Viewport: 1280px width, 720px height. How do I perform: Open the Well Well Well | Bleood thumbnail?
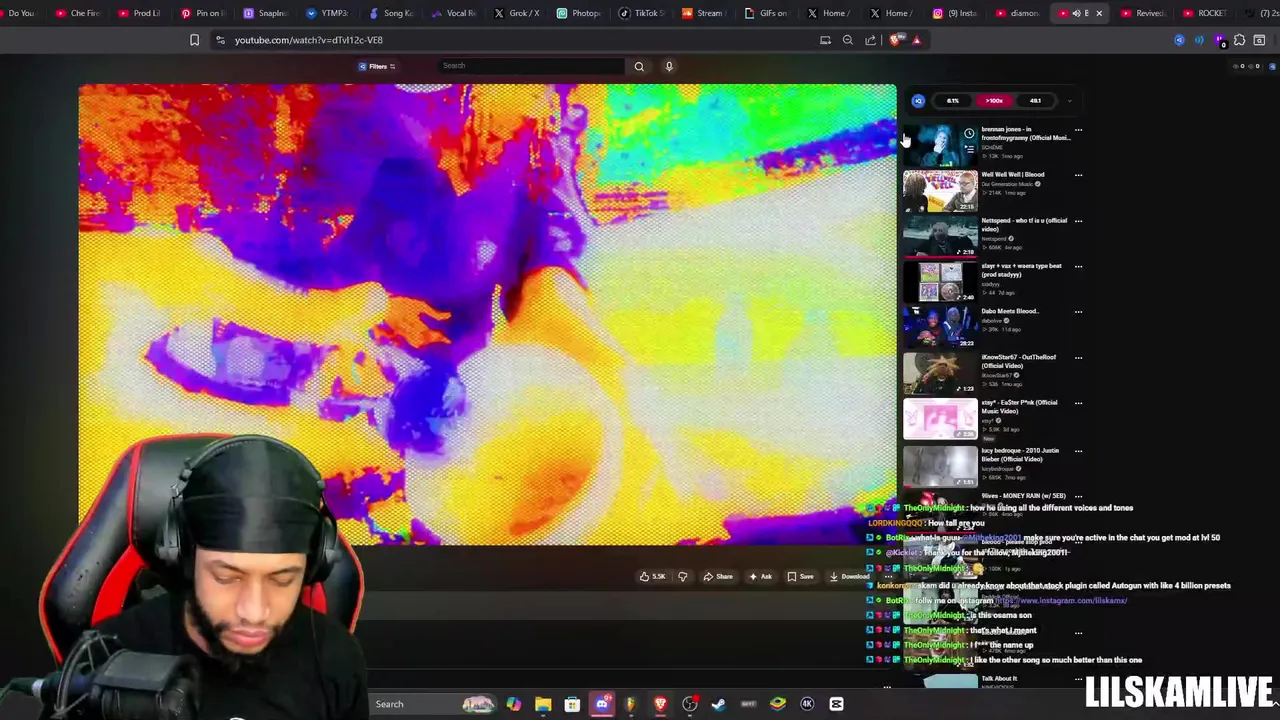[x=940, y=191]
